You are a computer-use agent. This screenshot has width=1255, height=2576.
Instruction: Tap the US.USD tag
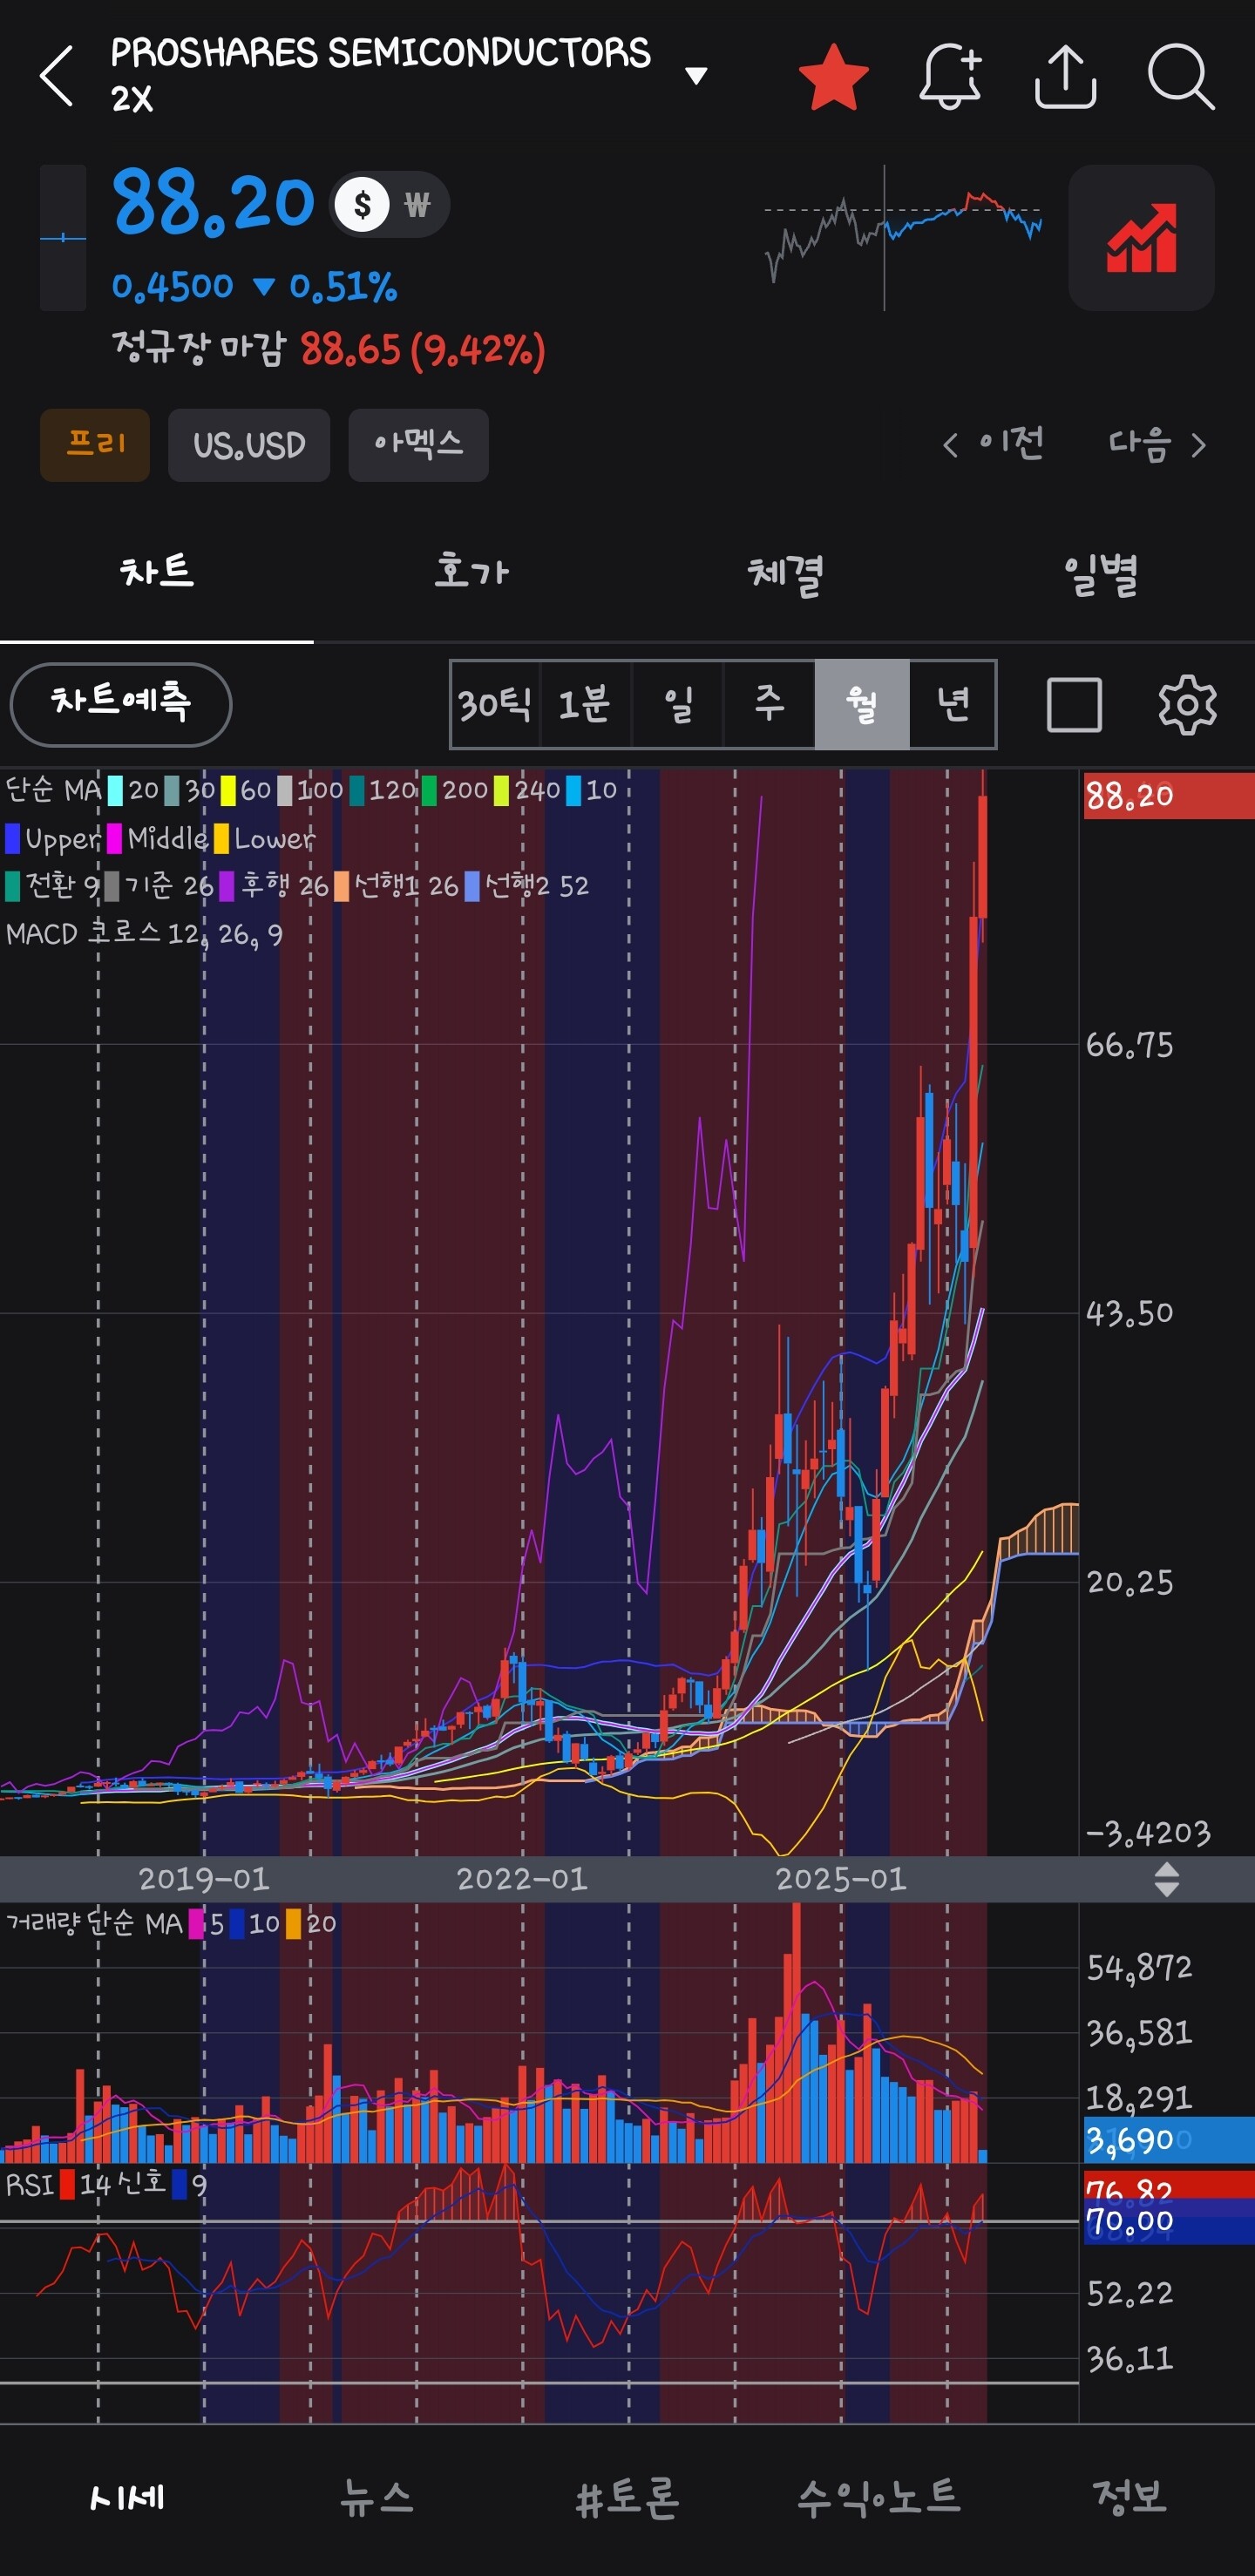[x=249, y=445]
